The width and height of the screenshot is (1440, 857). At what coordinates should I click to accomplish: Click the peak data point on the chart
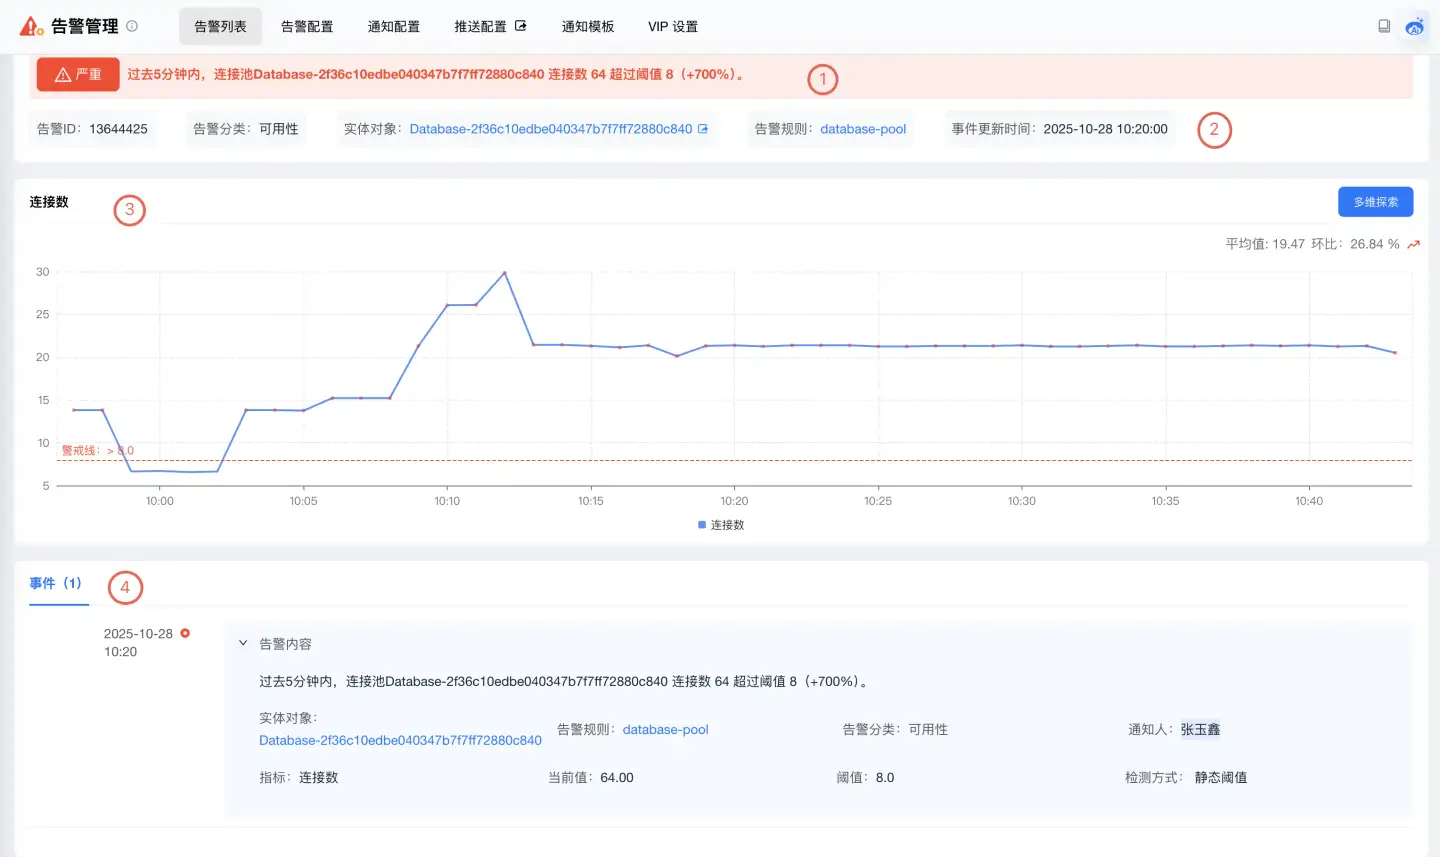(504, 272)
